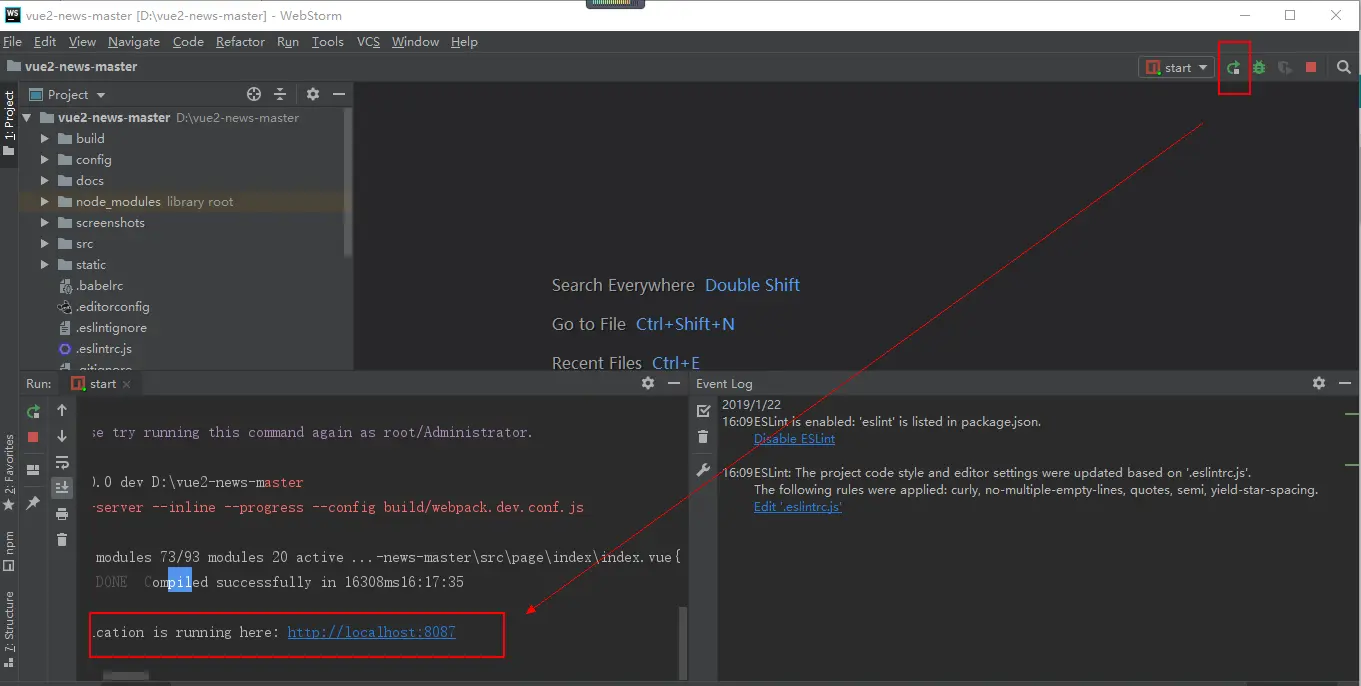
Task: Mark all Event Log notifications as read
Action: [x=703, y=411]
